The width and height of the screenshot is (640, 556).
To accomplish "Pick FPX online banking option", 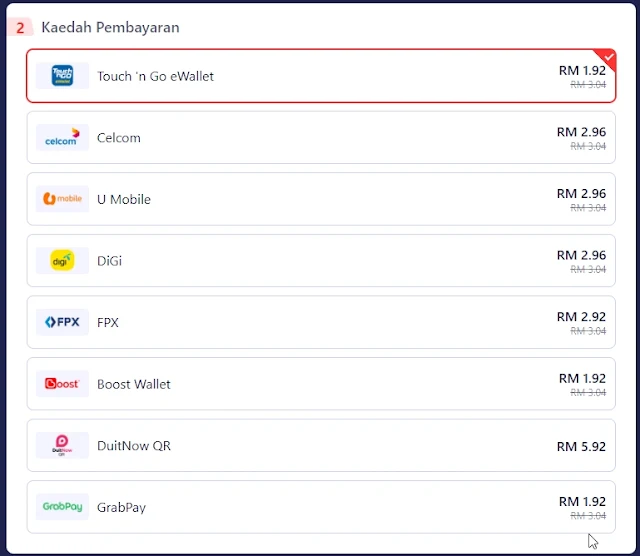I will point(108,323).
